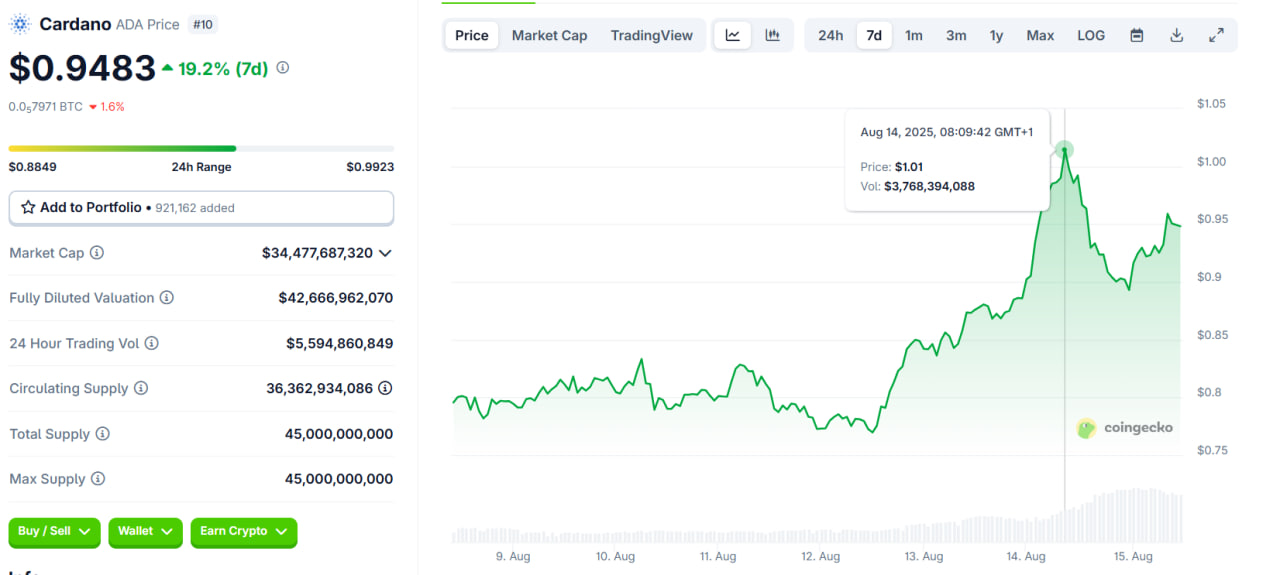Download chart data icon
Viewport: 1280px width, 575px height.
pos(1177,35)
